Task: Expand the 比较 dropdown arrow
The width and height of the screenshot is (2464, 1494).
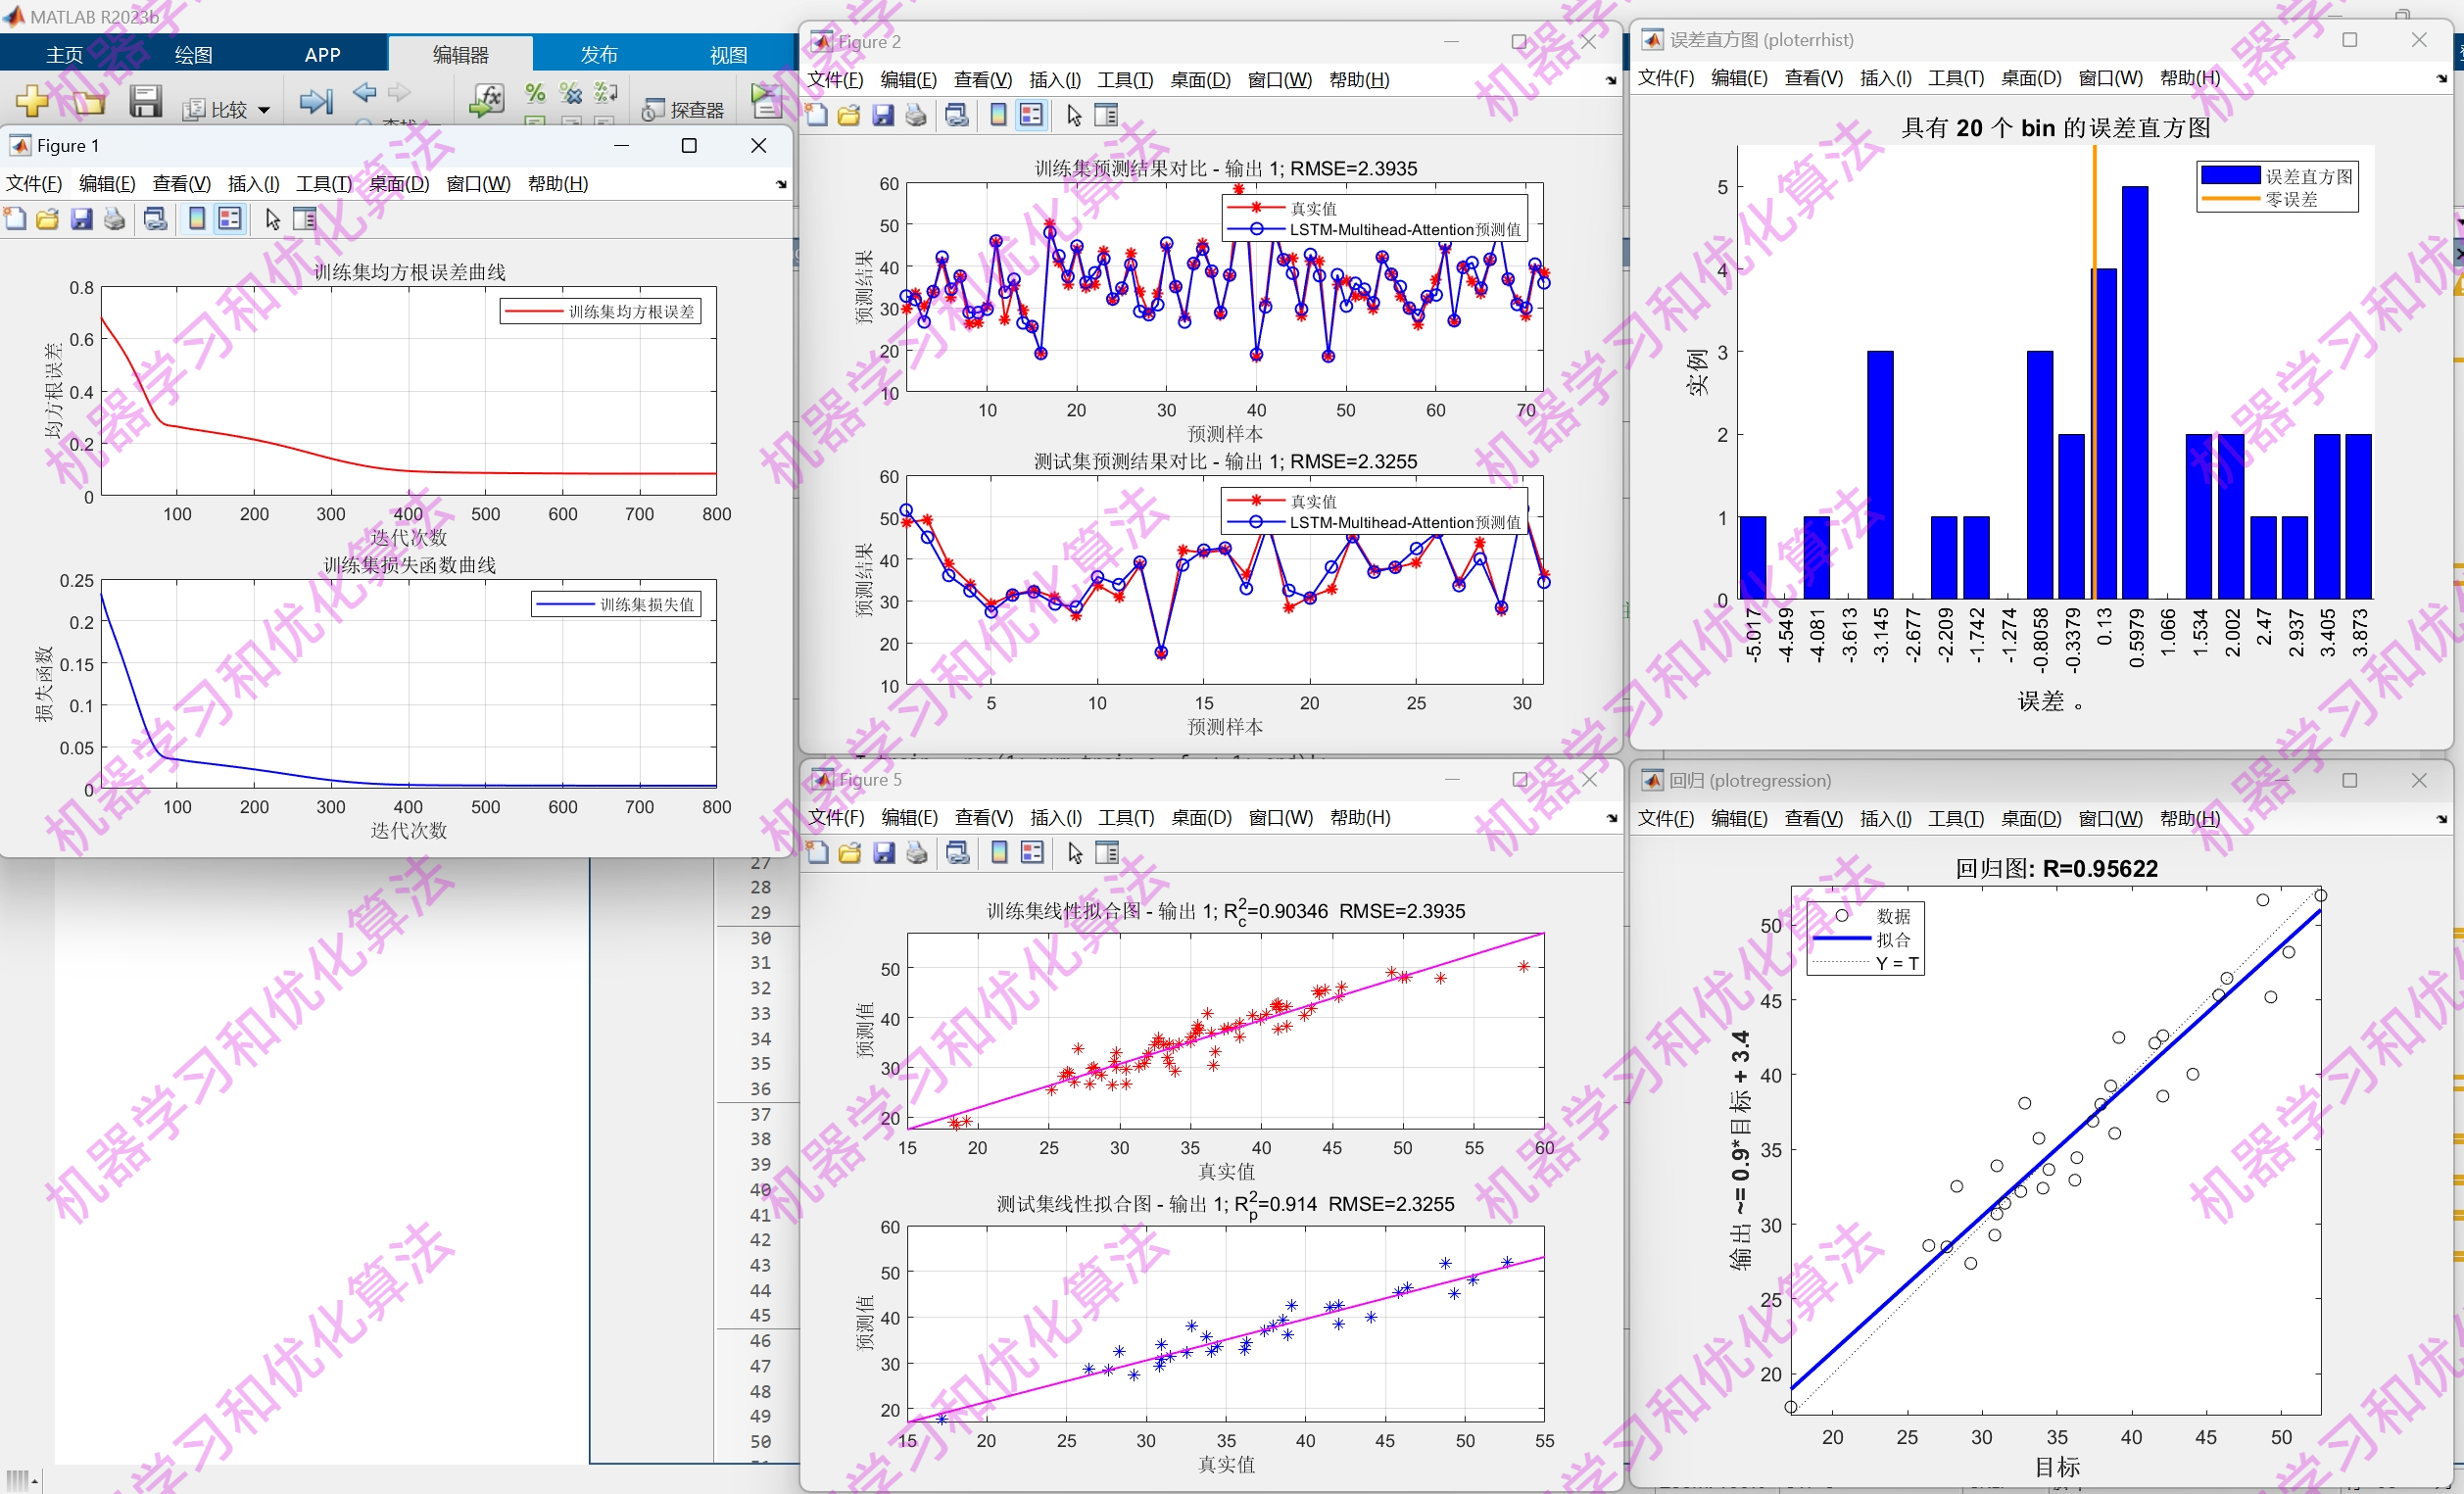Action: pos(264,110)
